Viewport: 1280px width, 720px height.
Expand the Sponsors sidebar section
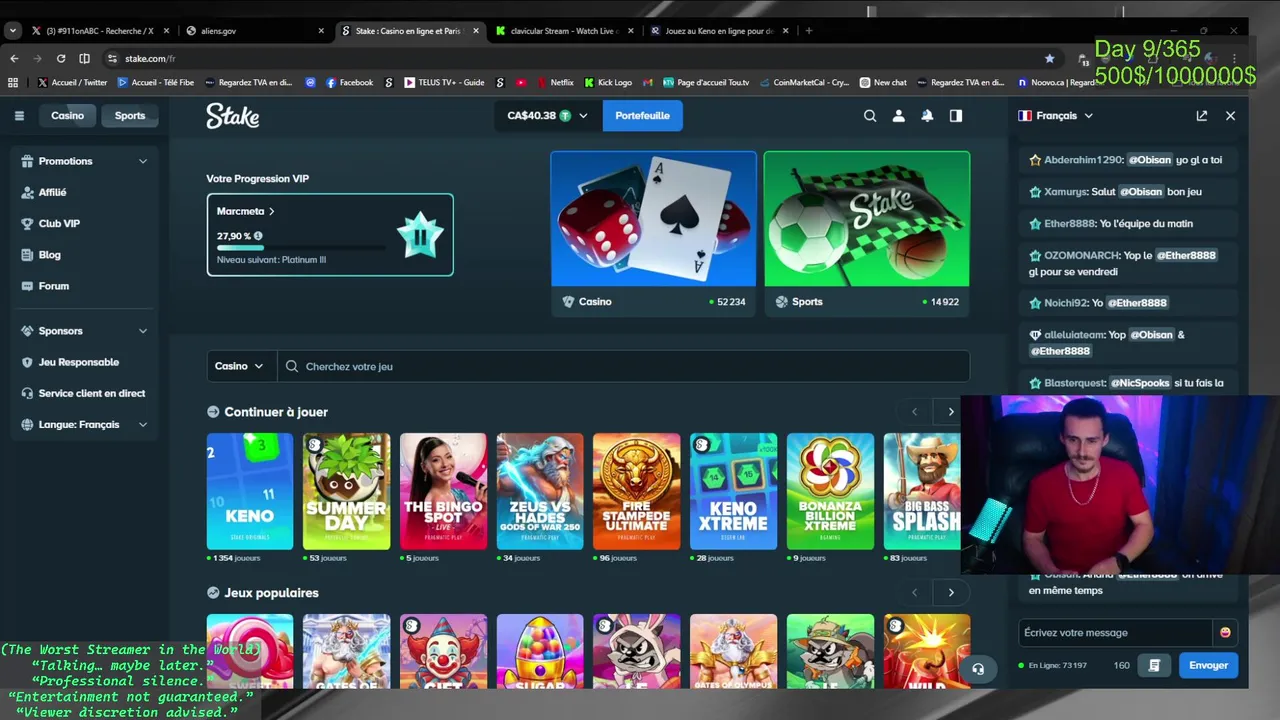pos(84,331)
